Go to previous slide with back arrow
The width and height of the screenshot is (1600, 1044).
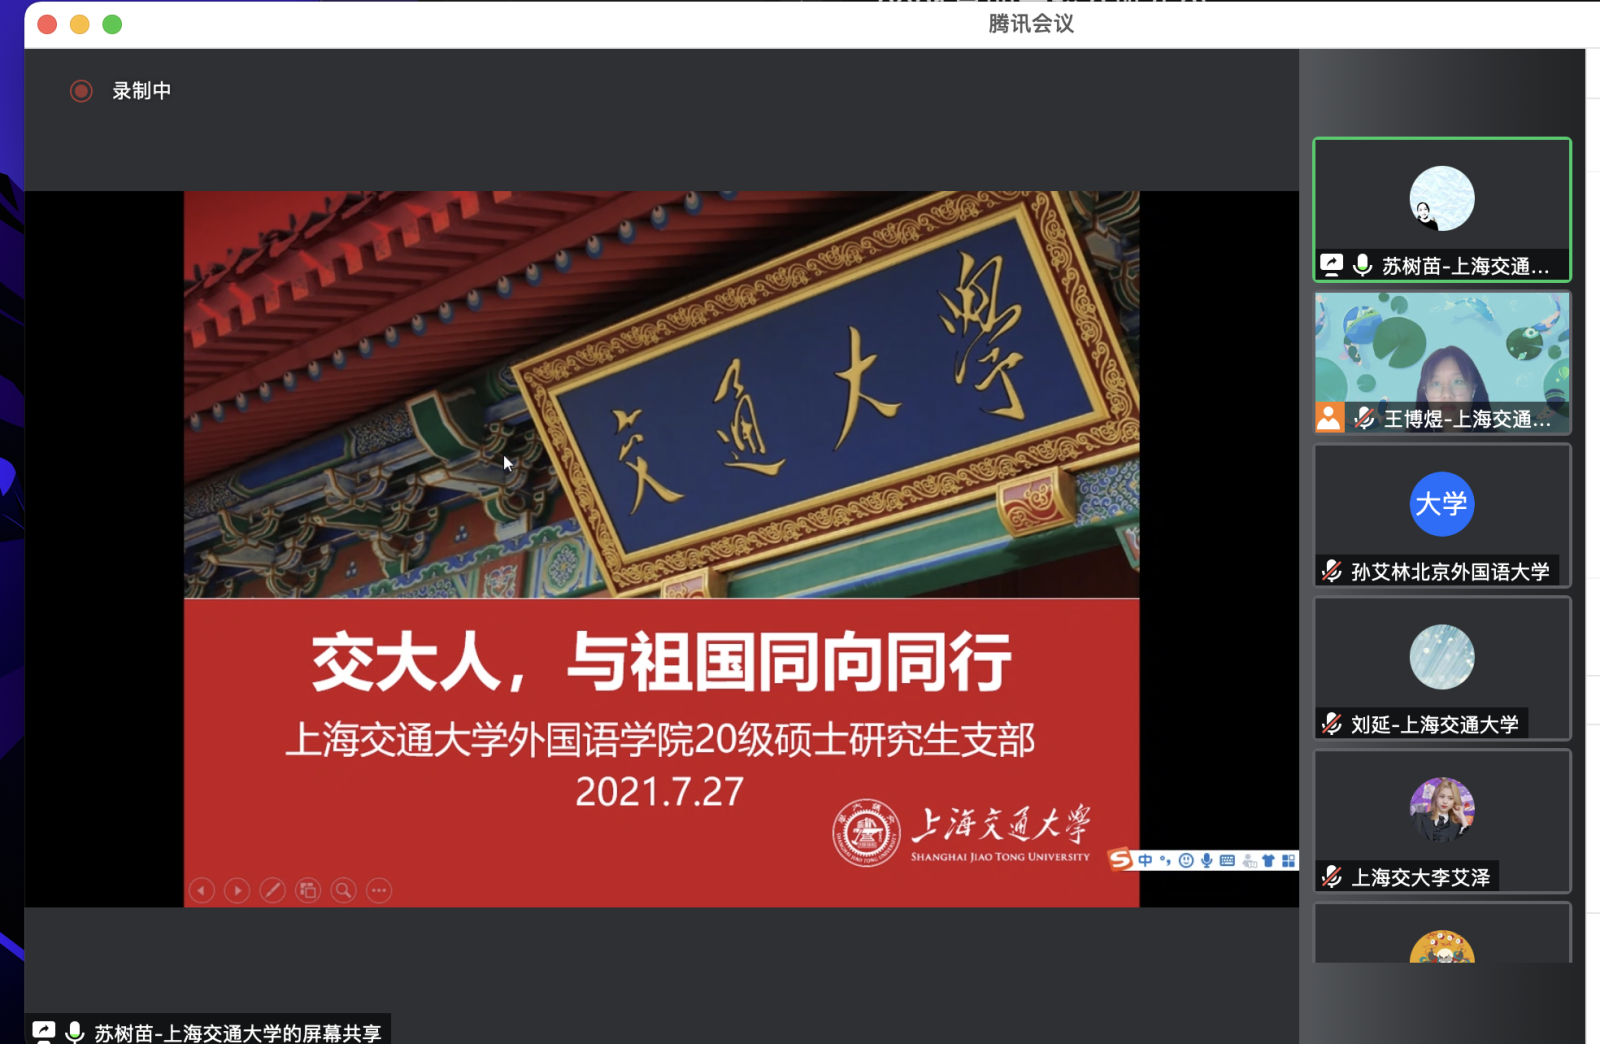pos(201,890)
